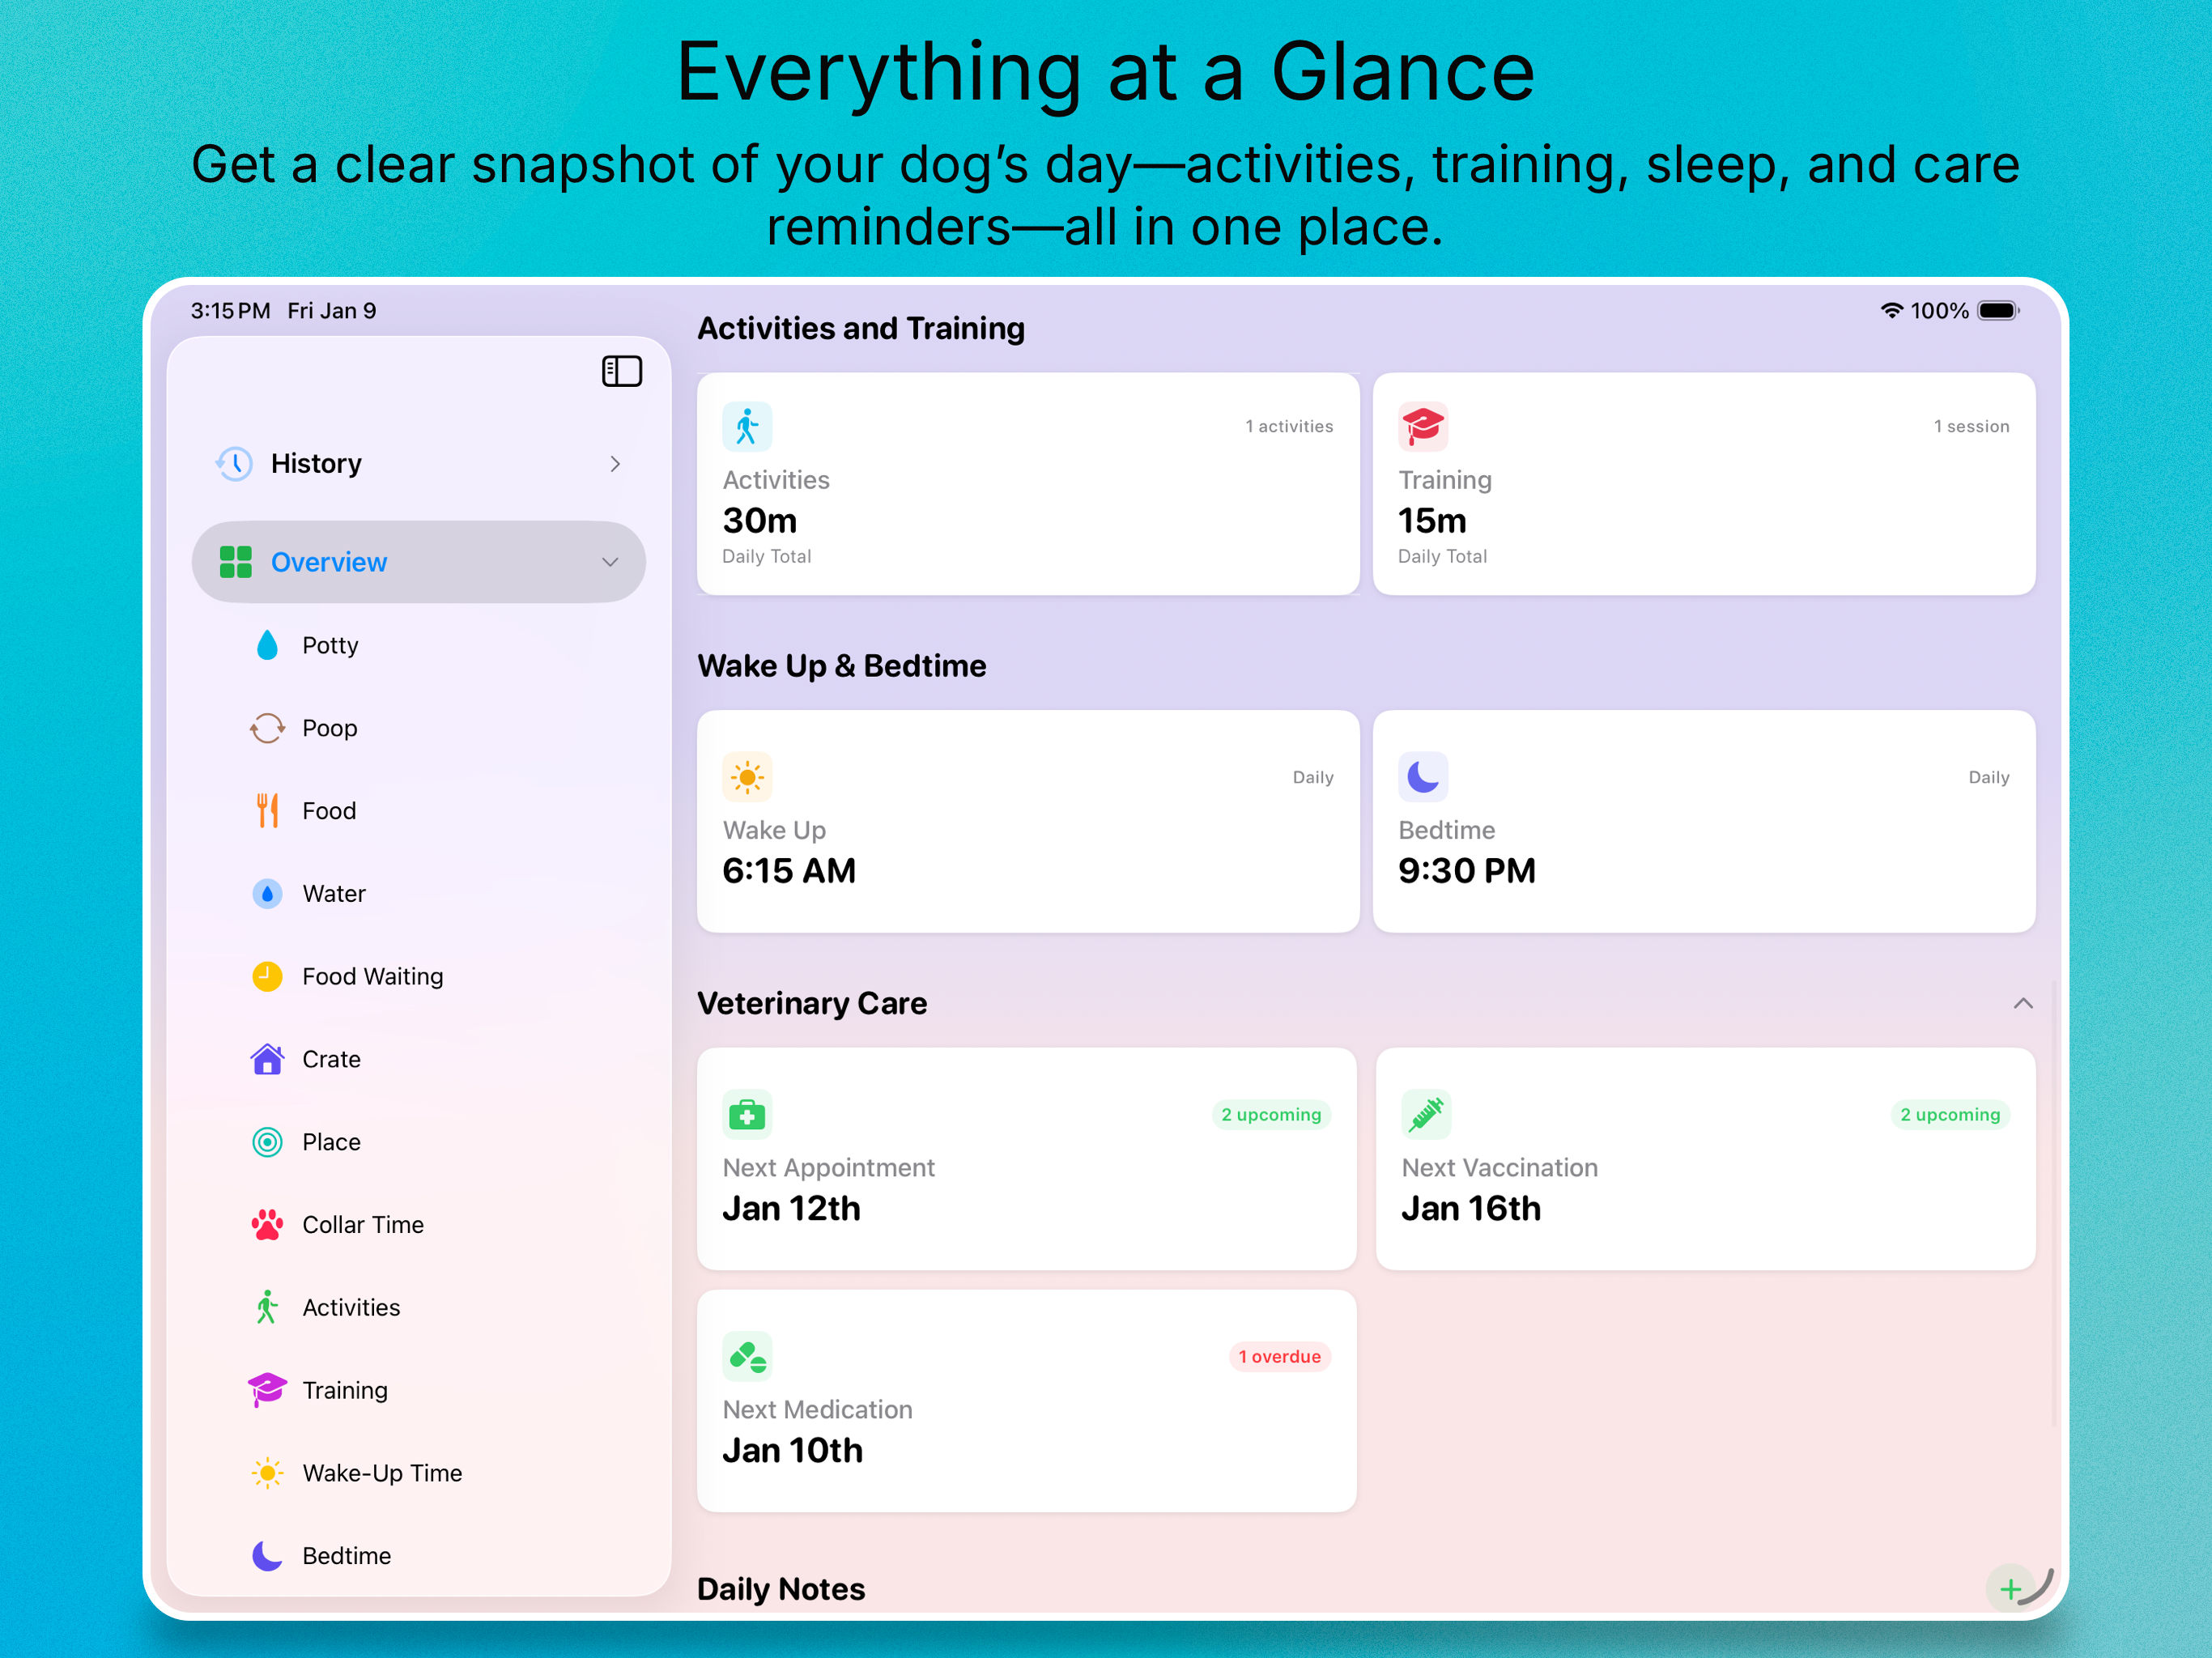
Task: Open Next Appointment Jan 12th card
Action: pos(1027,1159)
